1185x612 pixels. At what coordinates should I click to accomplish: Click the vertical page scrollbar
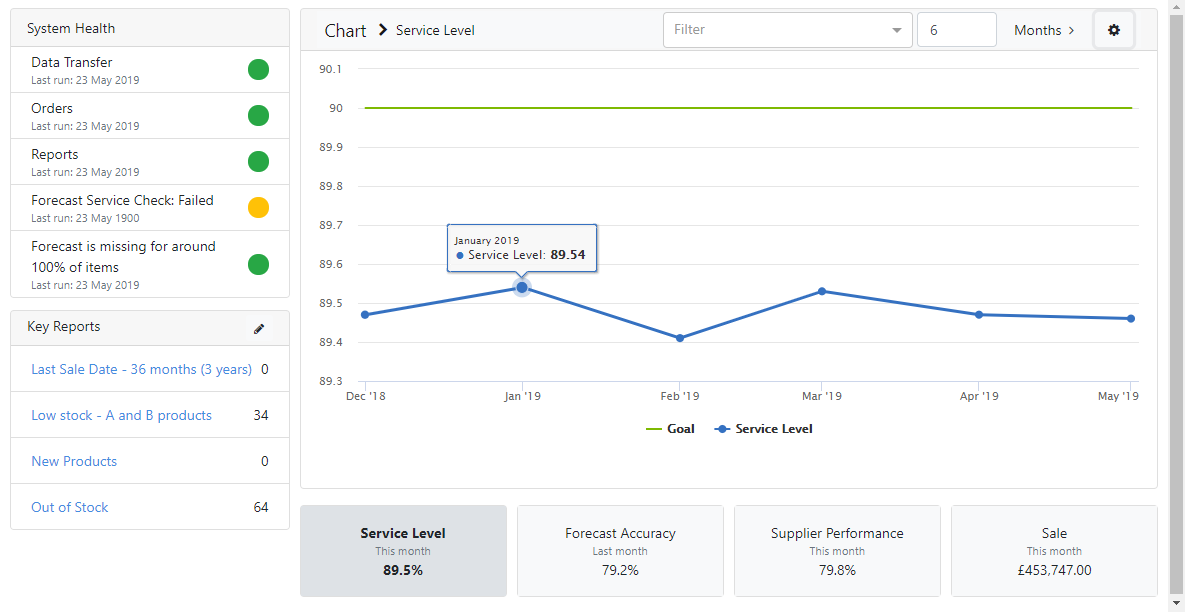(x=1176, y=300)
